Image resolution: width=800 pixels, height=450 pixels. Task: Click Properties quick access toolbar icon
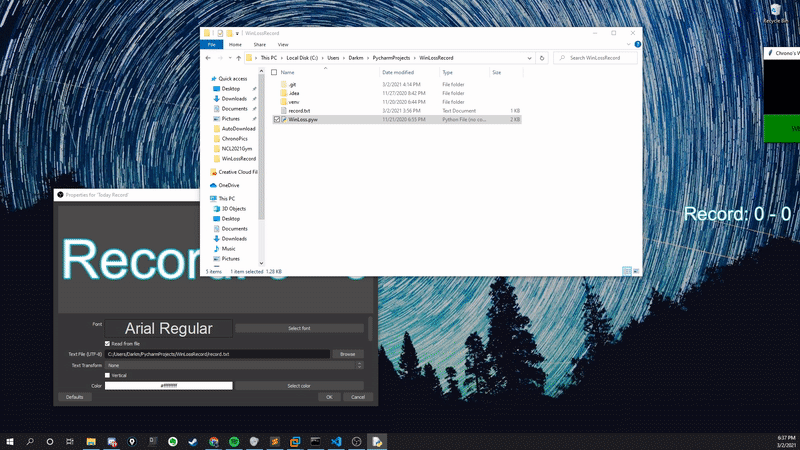(x=220, y=33)
